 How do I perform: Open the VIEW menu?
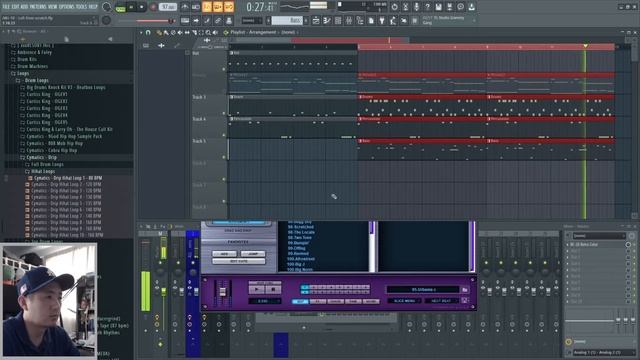click(53, 7)
